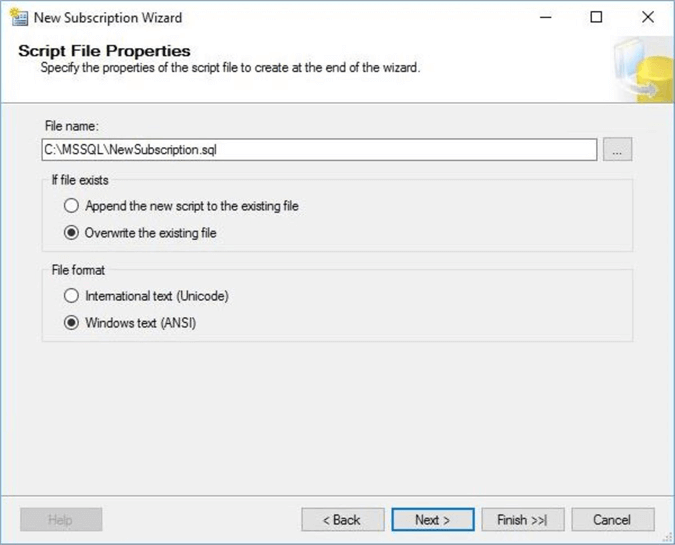Select International text (Unicode) format
The image size is (675, 545).
(71, 296)
